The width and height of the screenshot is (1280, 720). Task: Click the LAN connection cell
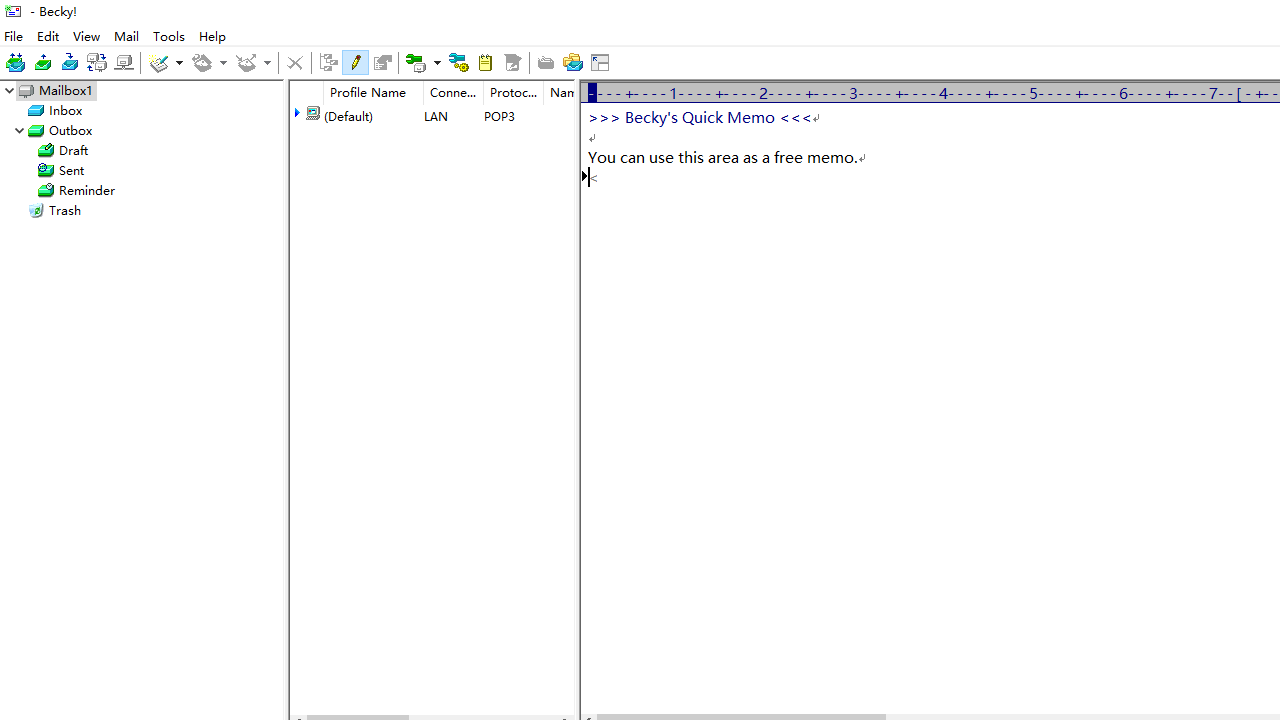436,117
